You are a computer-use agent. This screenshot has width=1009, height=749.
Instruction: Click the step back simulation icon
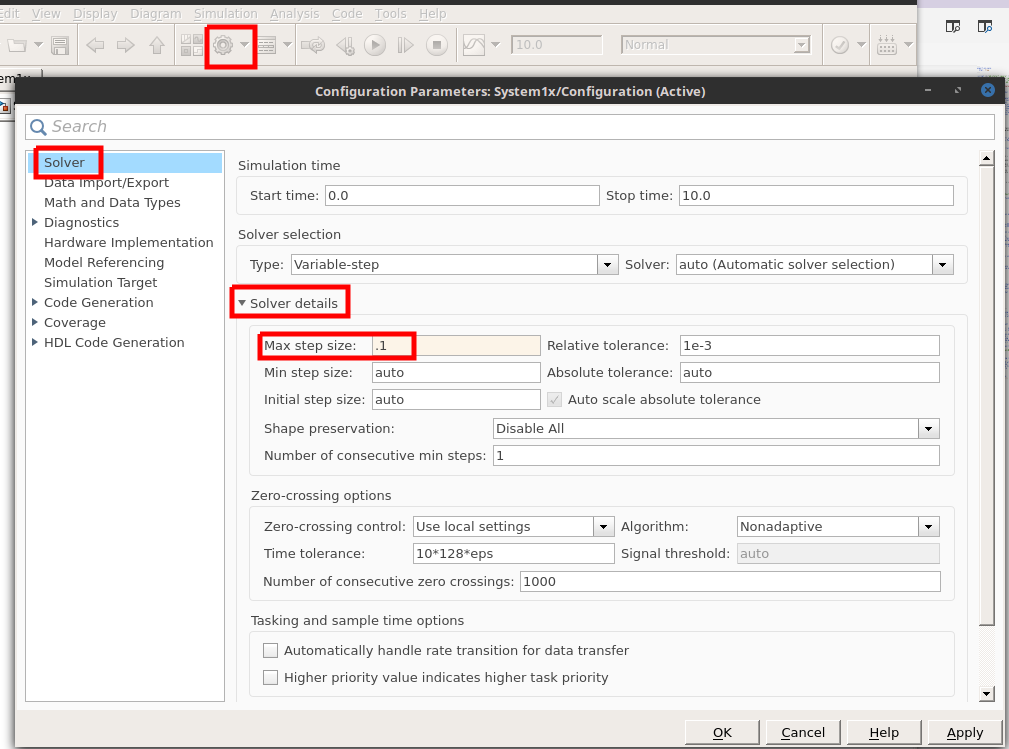(x=346, y=45)
